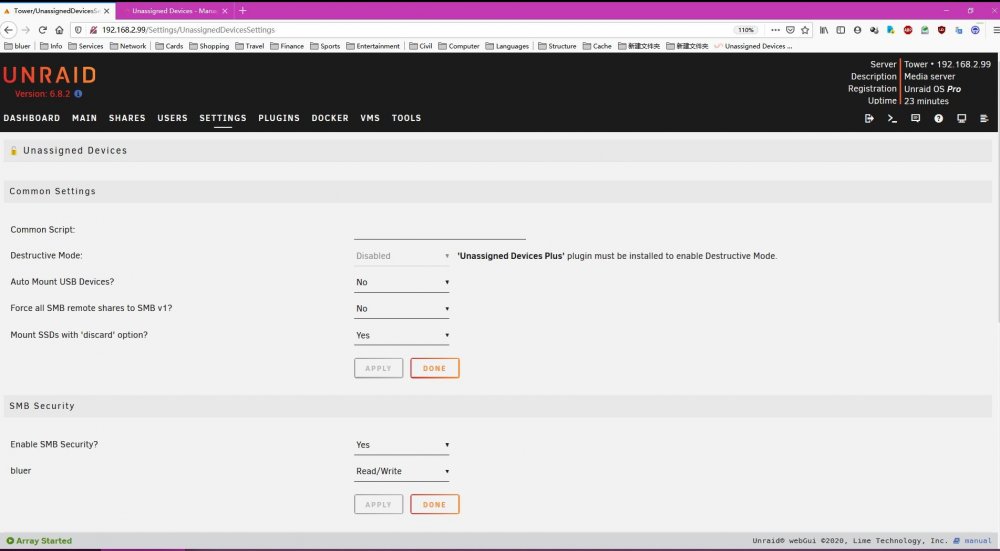Open the Firefox Library icon
Image resolution: width=1000 pixels, height=551 pixels.
tap(824, 30)
